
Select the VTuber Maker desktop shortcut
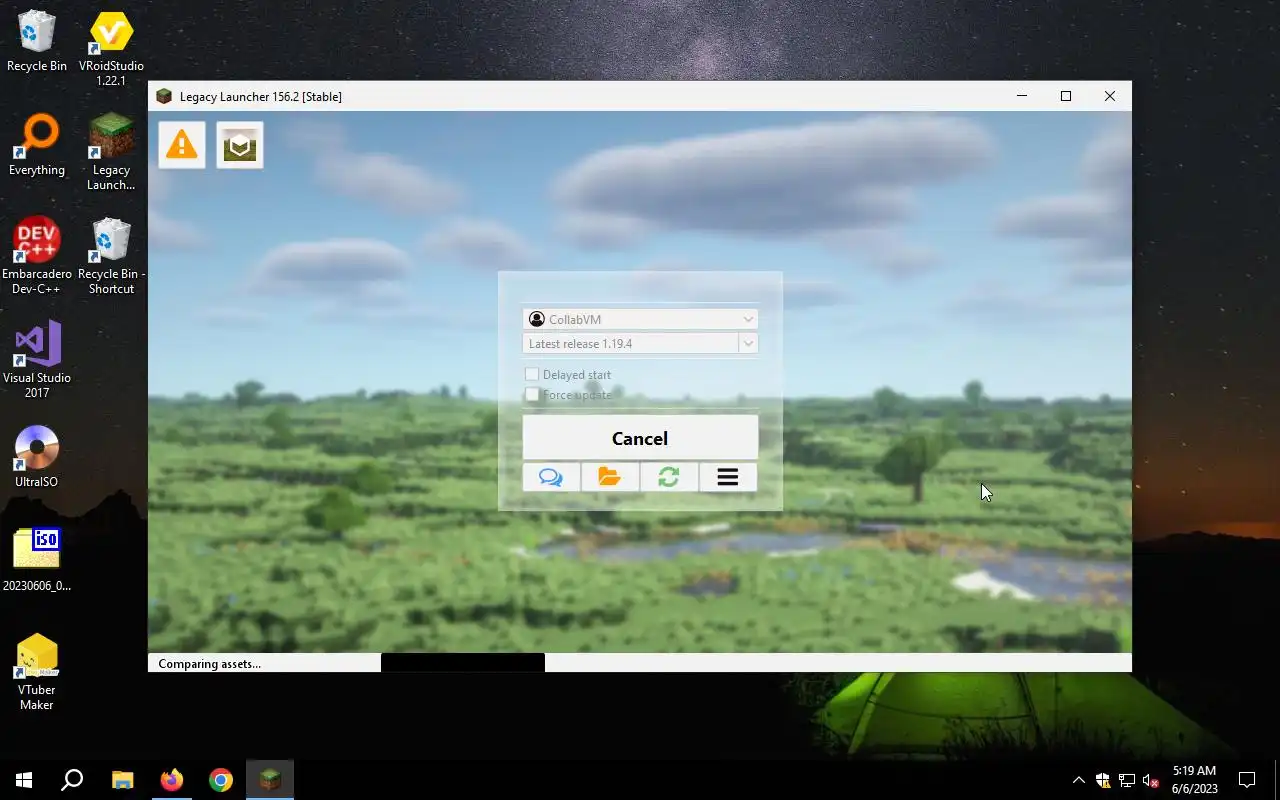tap(37, 672)
